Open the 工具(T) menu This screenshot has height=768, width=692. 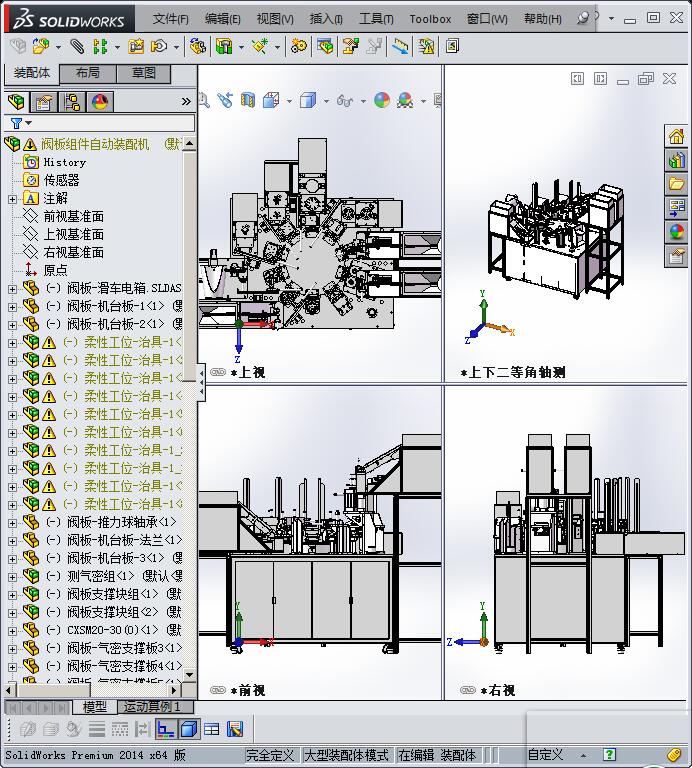376,19
